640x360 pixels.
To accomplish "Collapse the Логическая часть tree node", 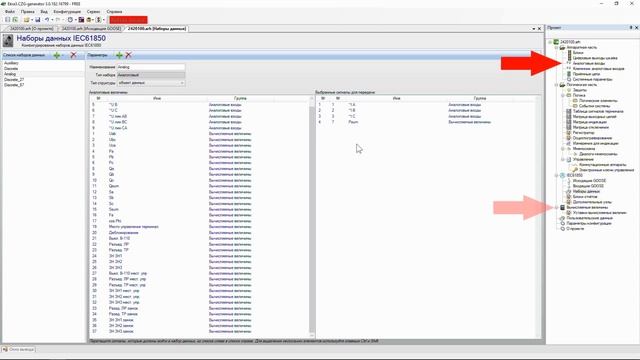I will click(556, 84).
